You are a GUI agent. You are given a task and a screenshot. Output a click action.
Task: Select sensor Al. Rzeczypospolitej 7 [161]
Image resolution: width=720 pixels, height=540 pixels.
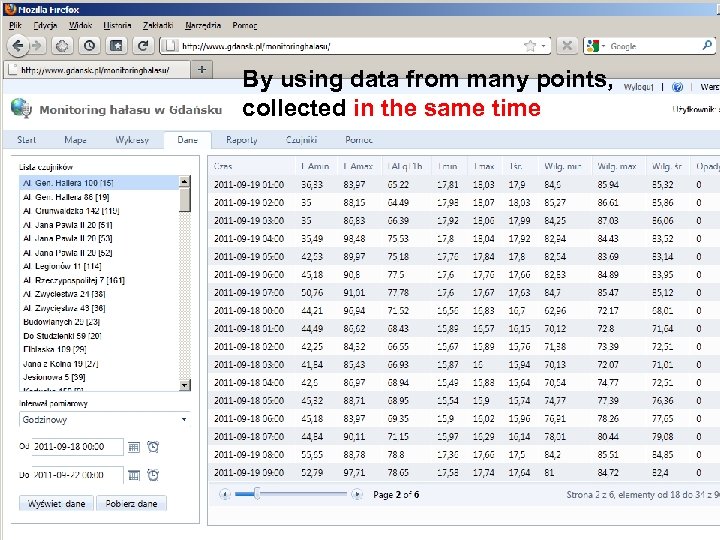point(99,280)
